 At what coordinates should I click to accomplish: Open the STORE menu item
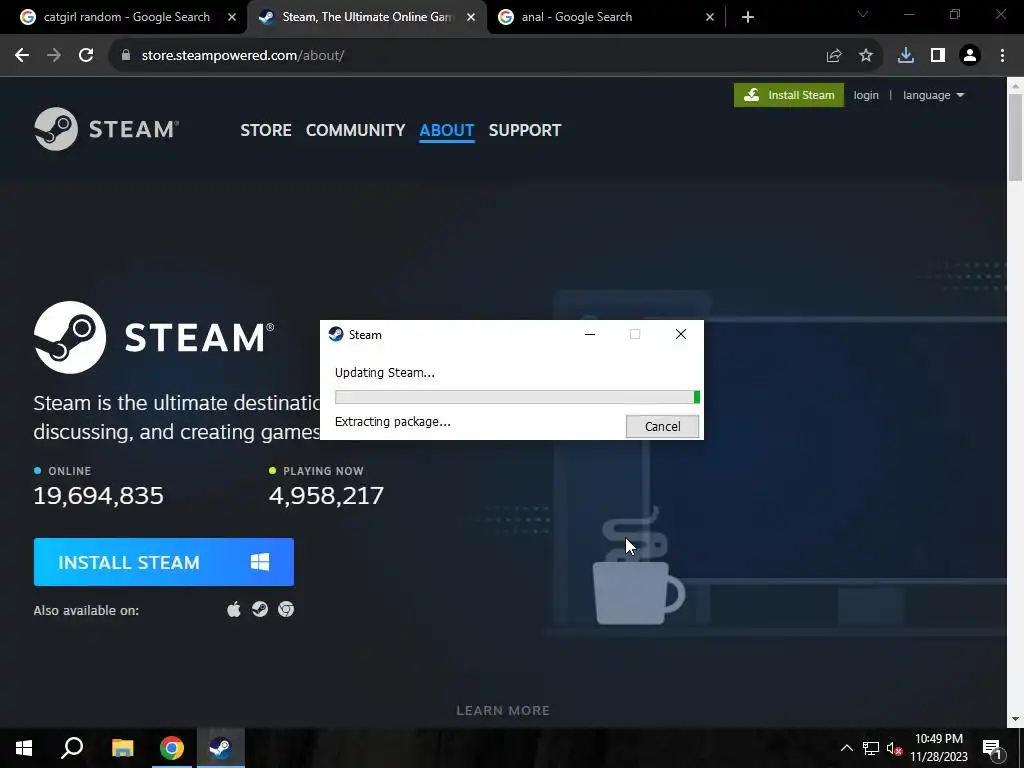click(x=266, y=130)
